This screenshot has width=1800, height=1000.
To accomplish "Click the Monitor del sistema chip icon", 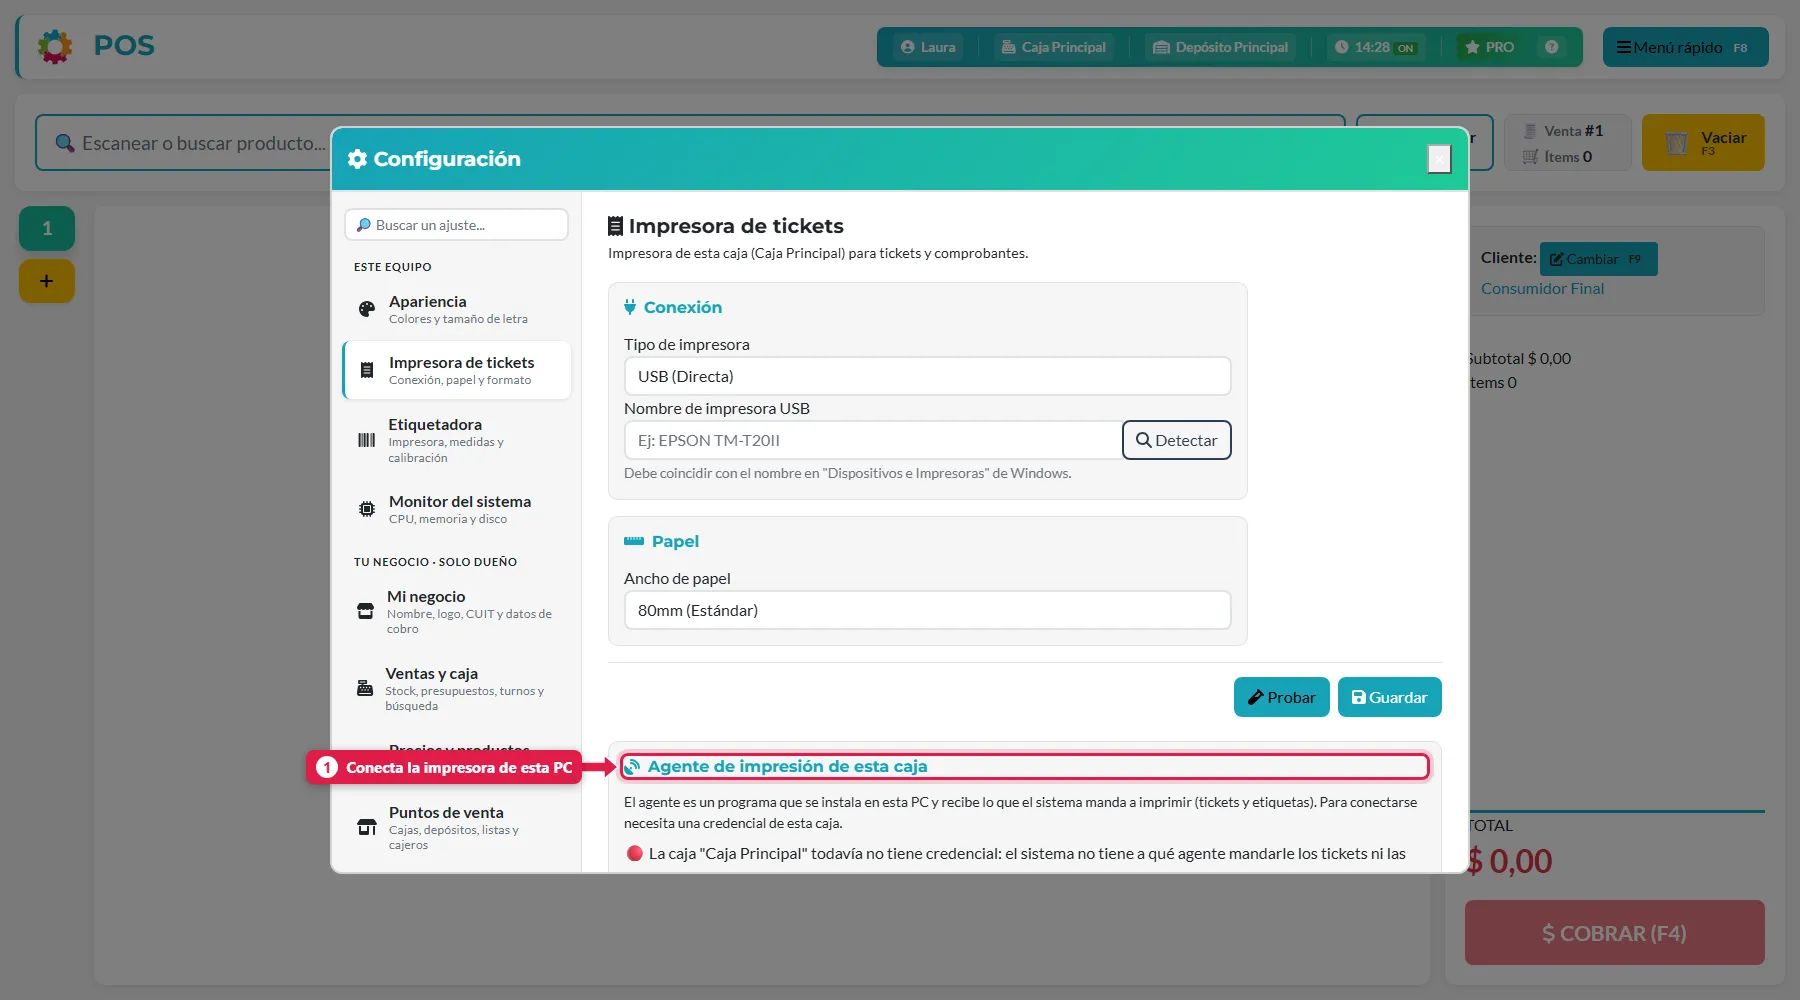I will pos(367,509).
